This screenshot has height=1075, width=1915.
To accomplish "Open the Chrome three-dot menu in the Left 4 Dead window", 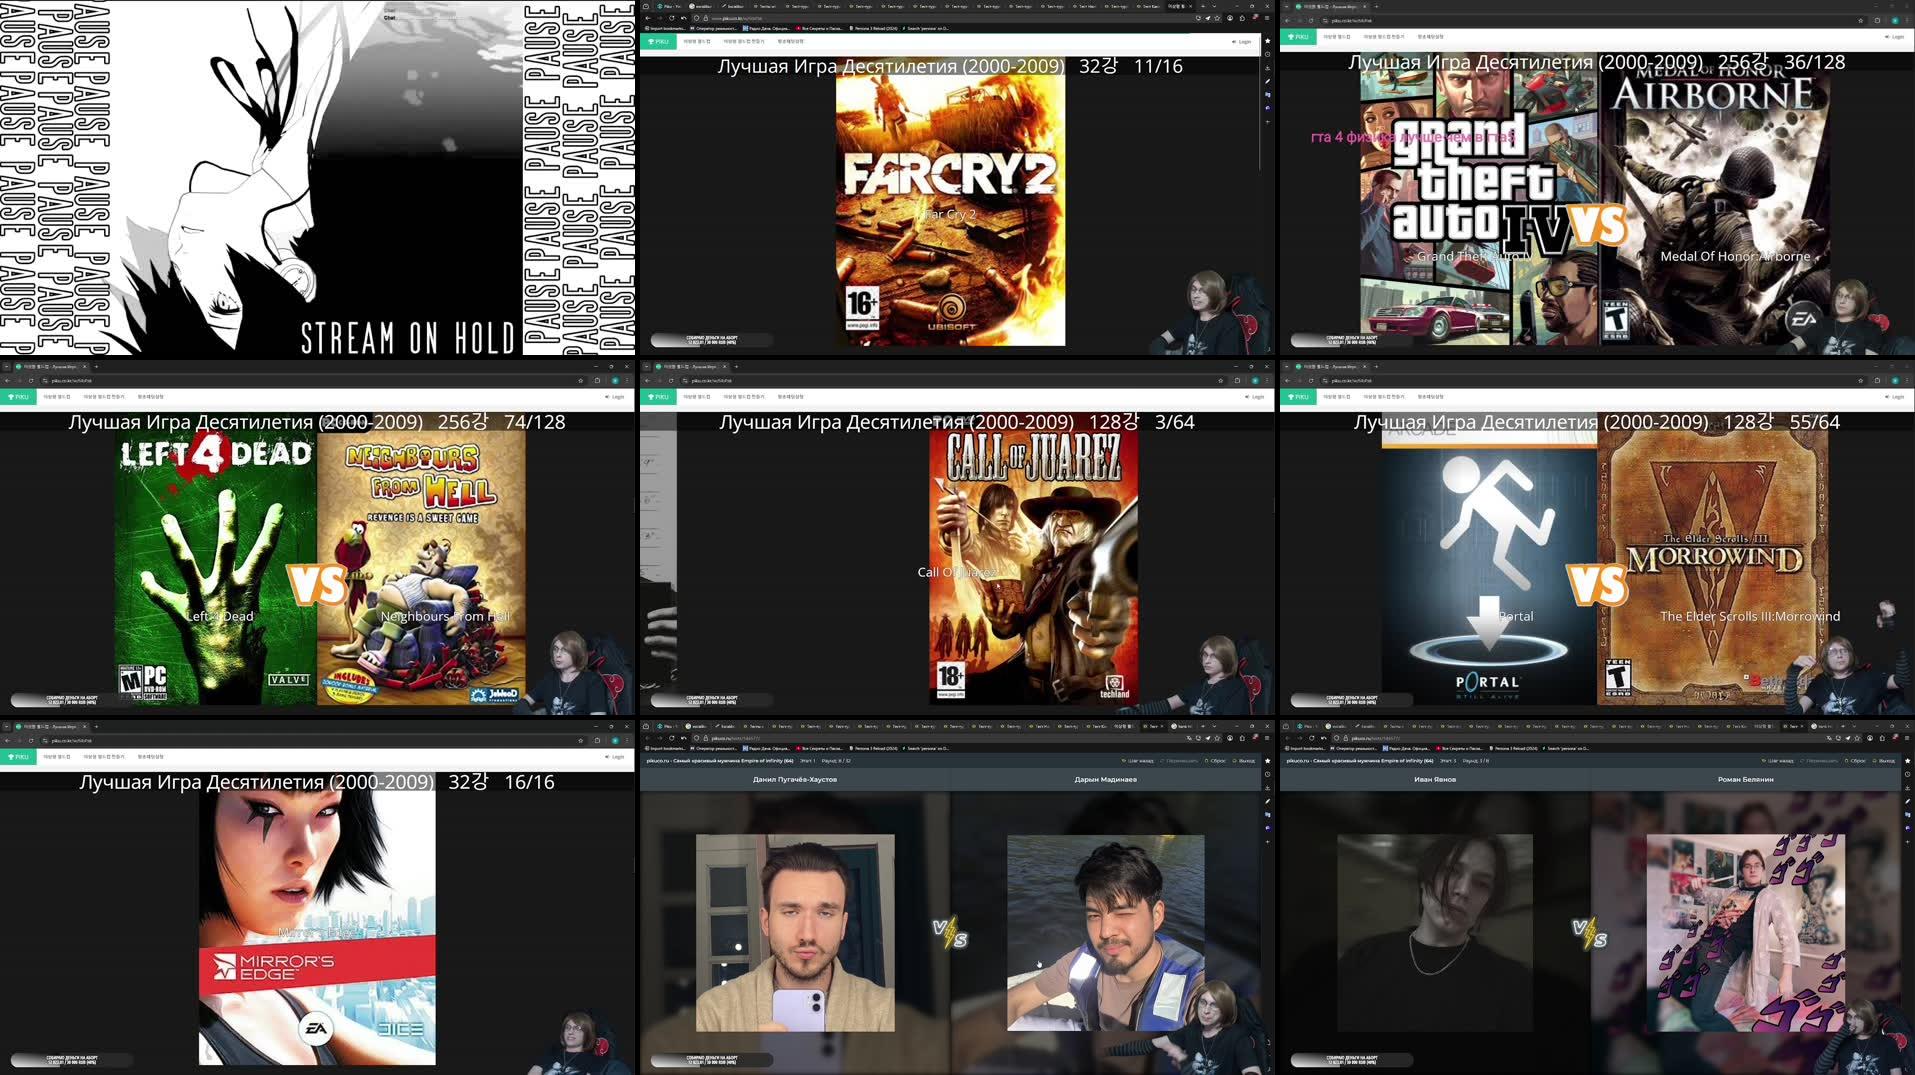I will [x=627, y=380].
